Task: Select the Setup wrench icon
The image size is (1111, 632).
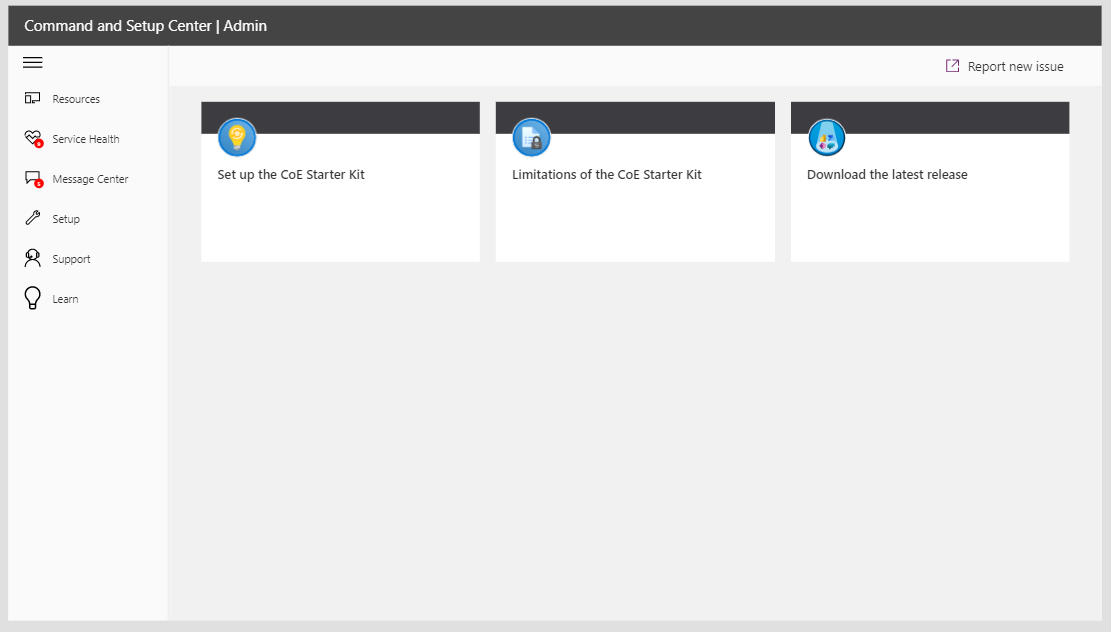Action: tap(31, 218)
